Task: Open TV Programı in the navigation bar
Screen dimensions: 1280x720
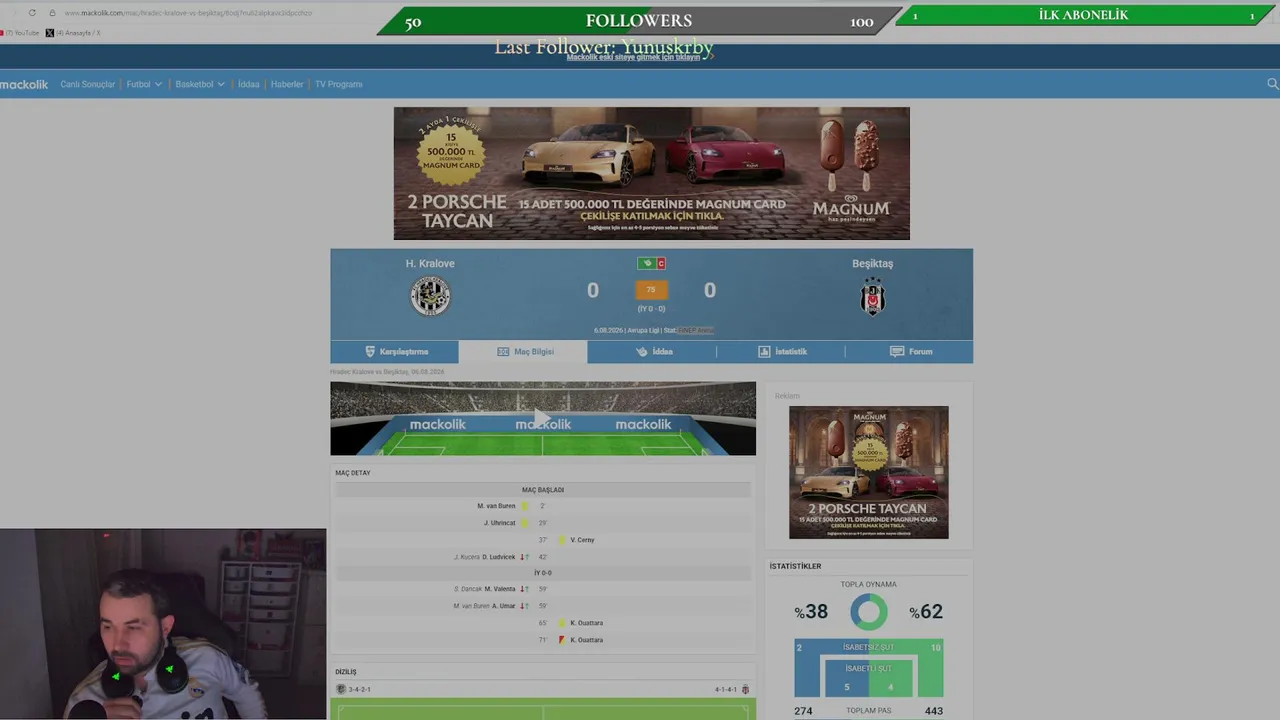Action: [x=339, y=85]
